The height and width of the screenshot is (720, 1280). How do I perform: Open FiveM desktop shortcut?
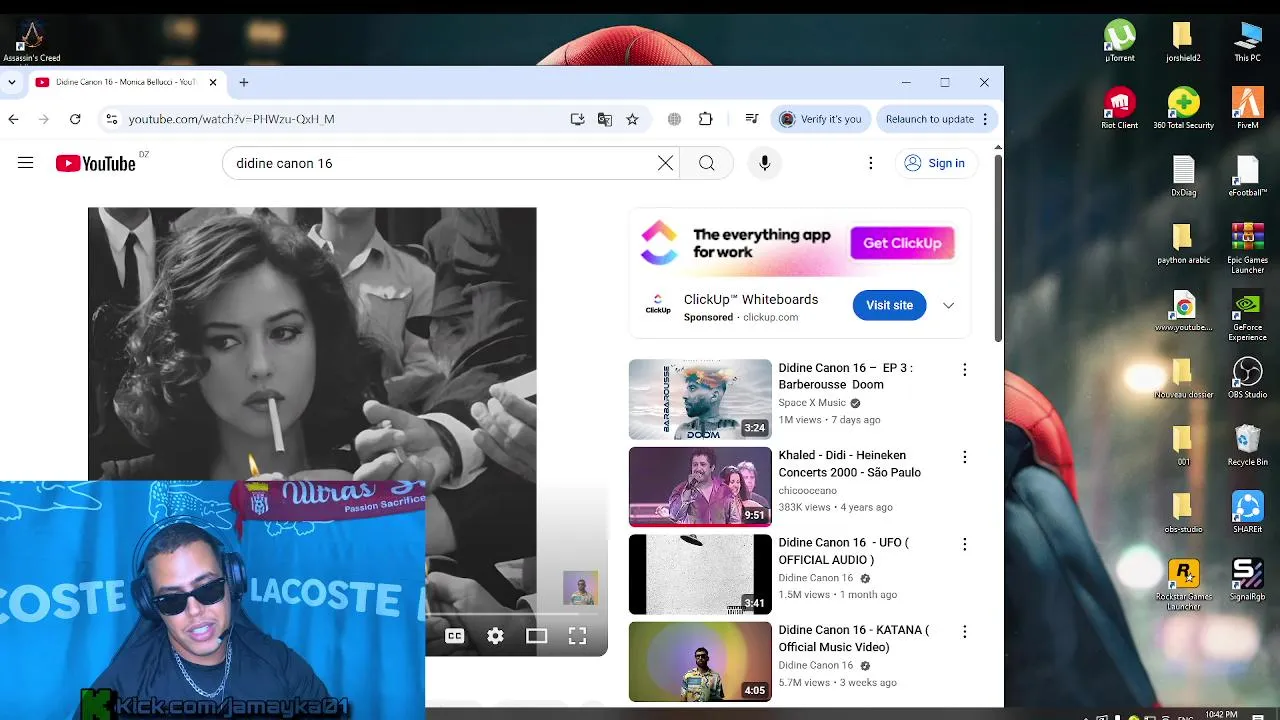tap(1247, 108)
